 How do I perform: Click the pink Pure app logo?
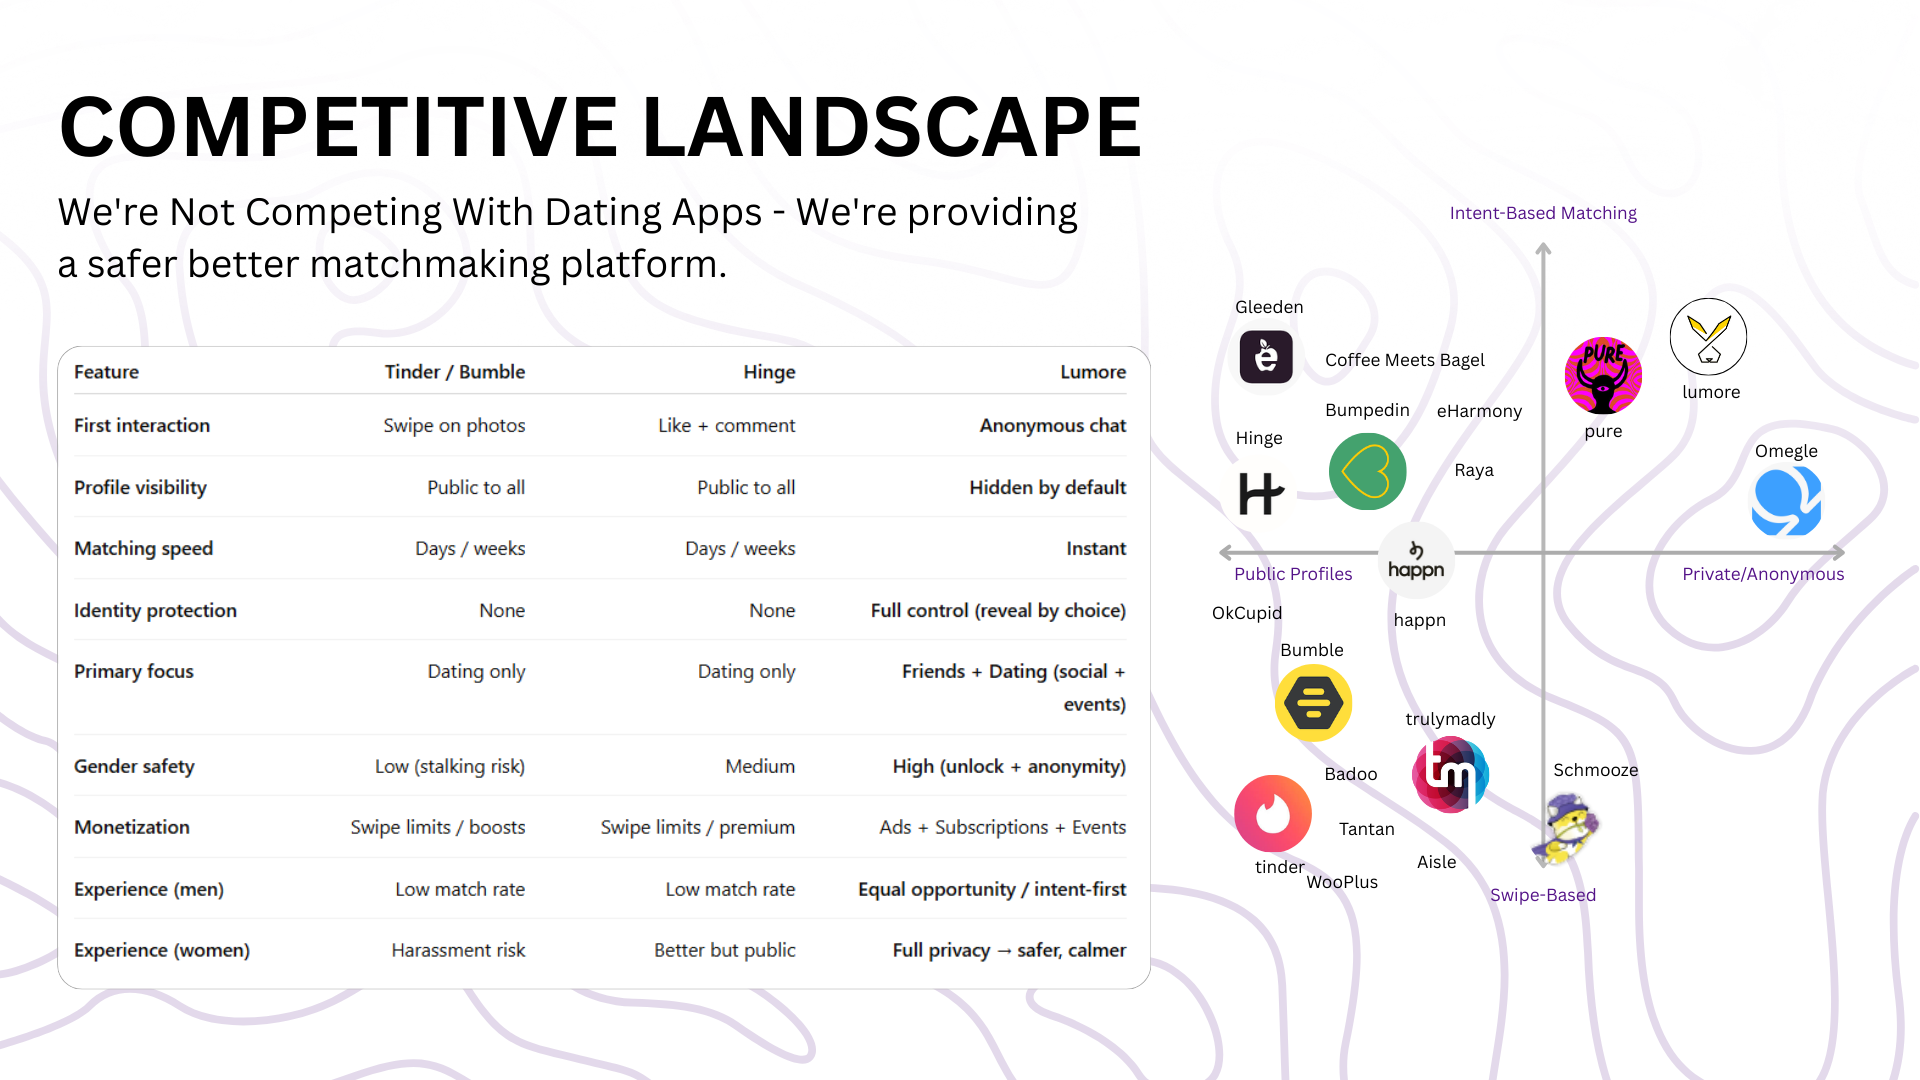coord(1603,376)
